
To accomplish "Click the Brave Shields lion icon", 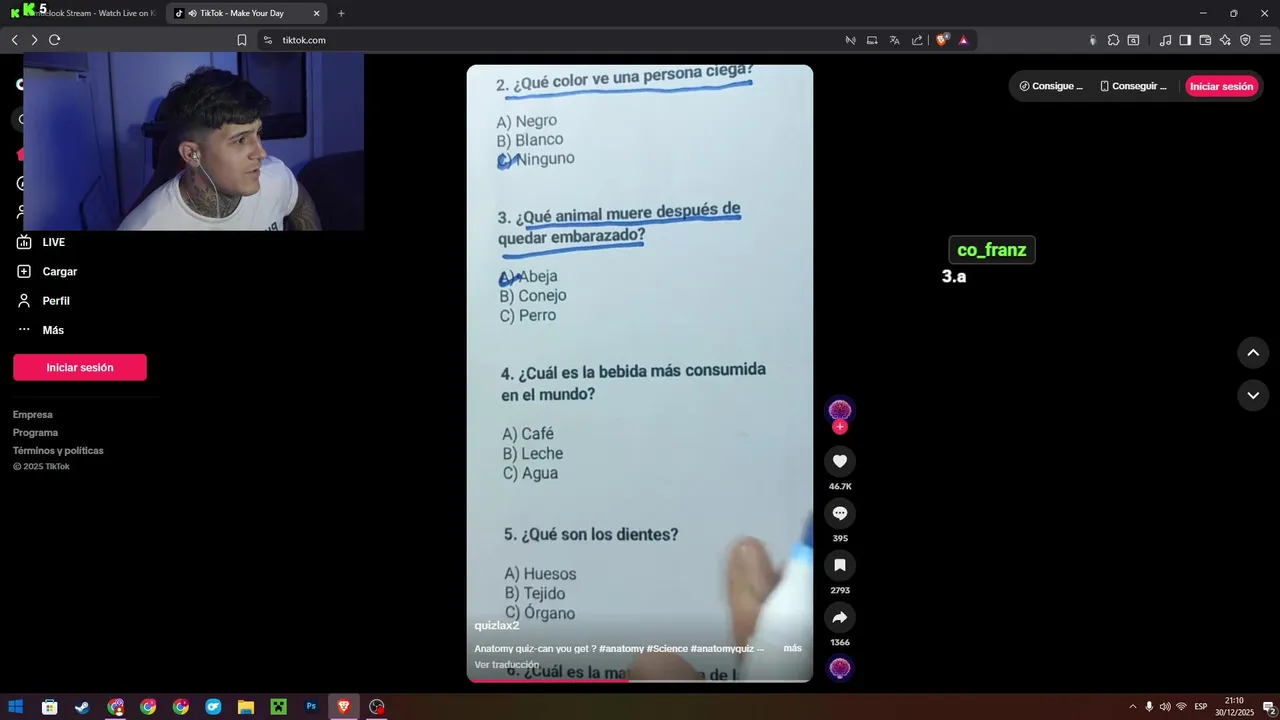I will (x=942, y=40).
